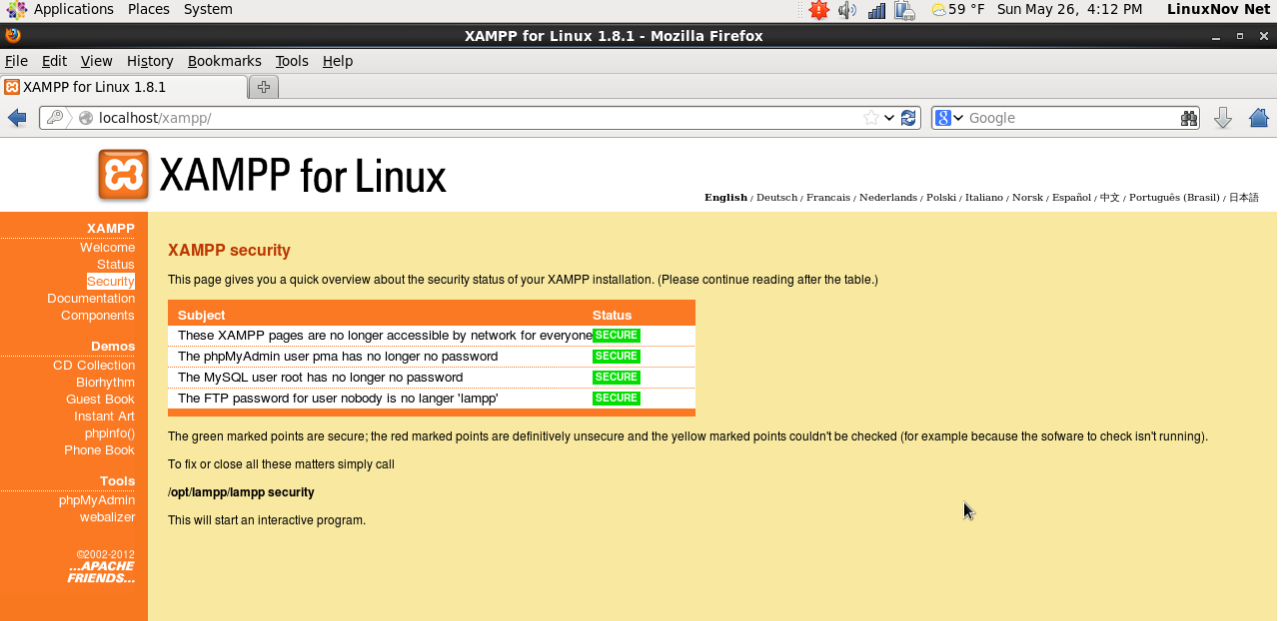This screenshot has height=621, width=1281.
Task: Click the site identity key icon
Action: pyautogui.click(x=55, y=118)
